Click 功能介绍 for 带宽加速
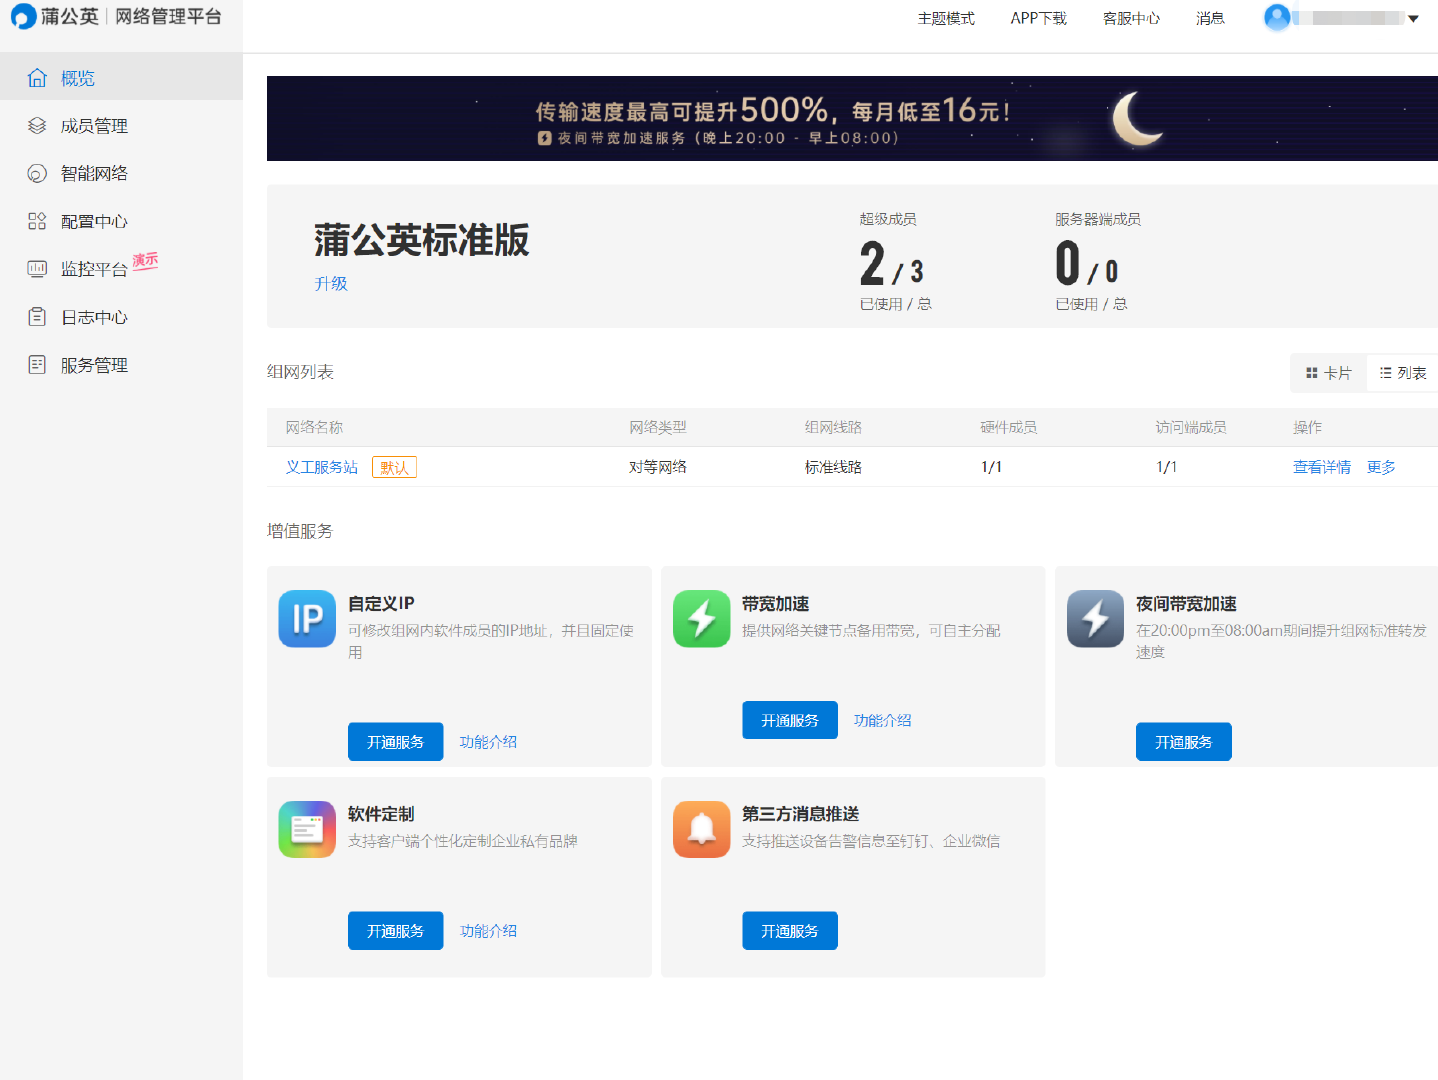The width and height of the screenshot is (1438, 1080). pyautogui.click(x=882, y=720)
